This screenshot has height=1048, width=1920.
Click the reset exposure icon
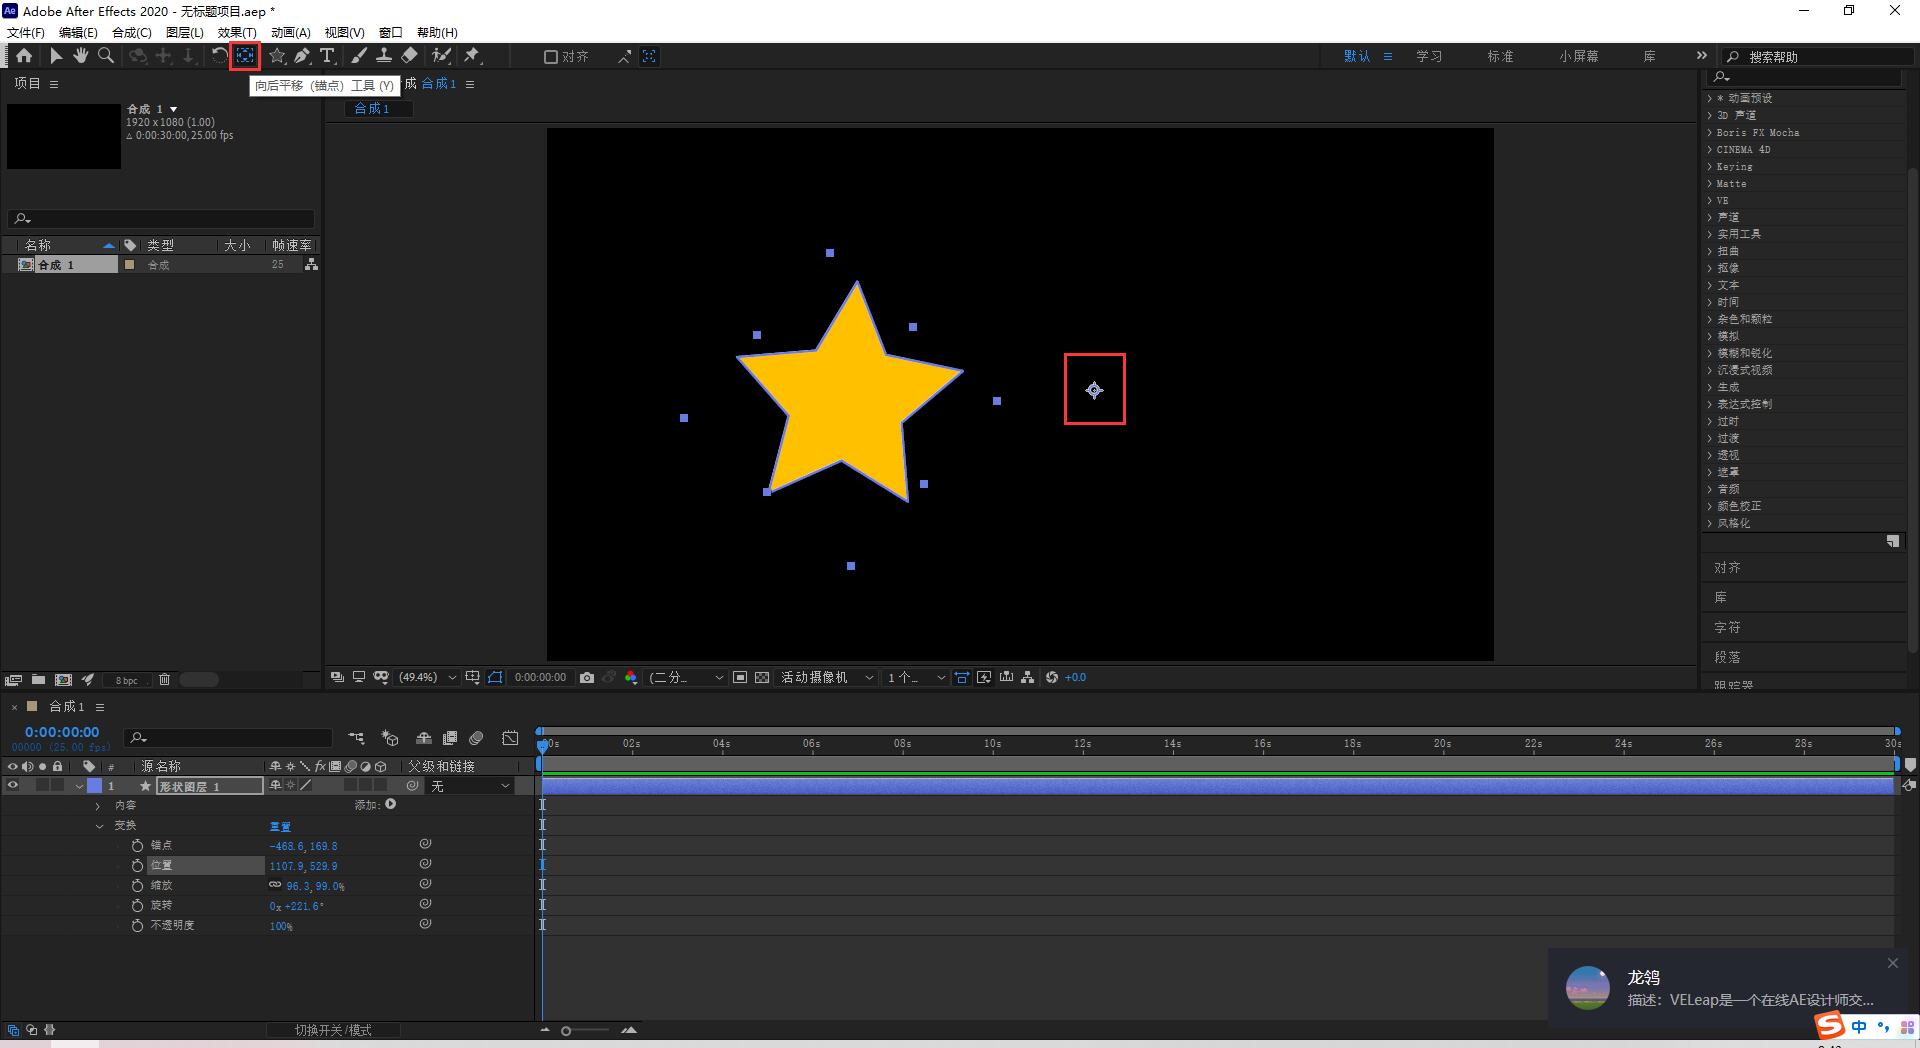point(1052,677)
